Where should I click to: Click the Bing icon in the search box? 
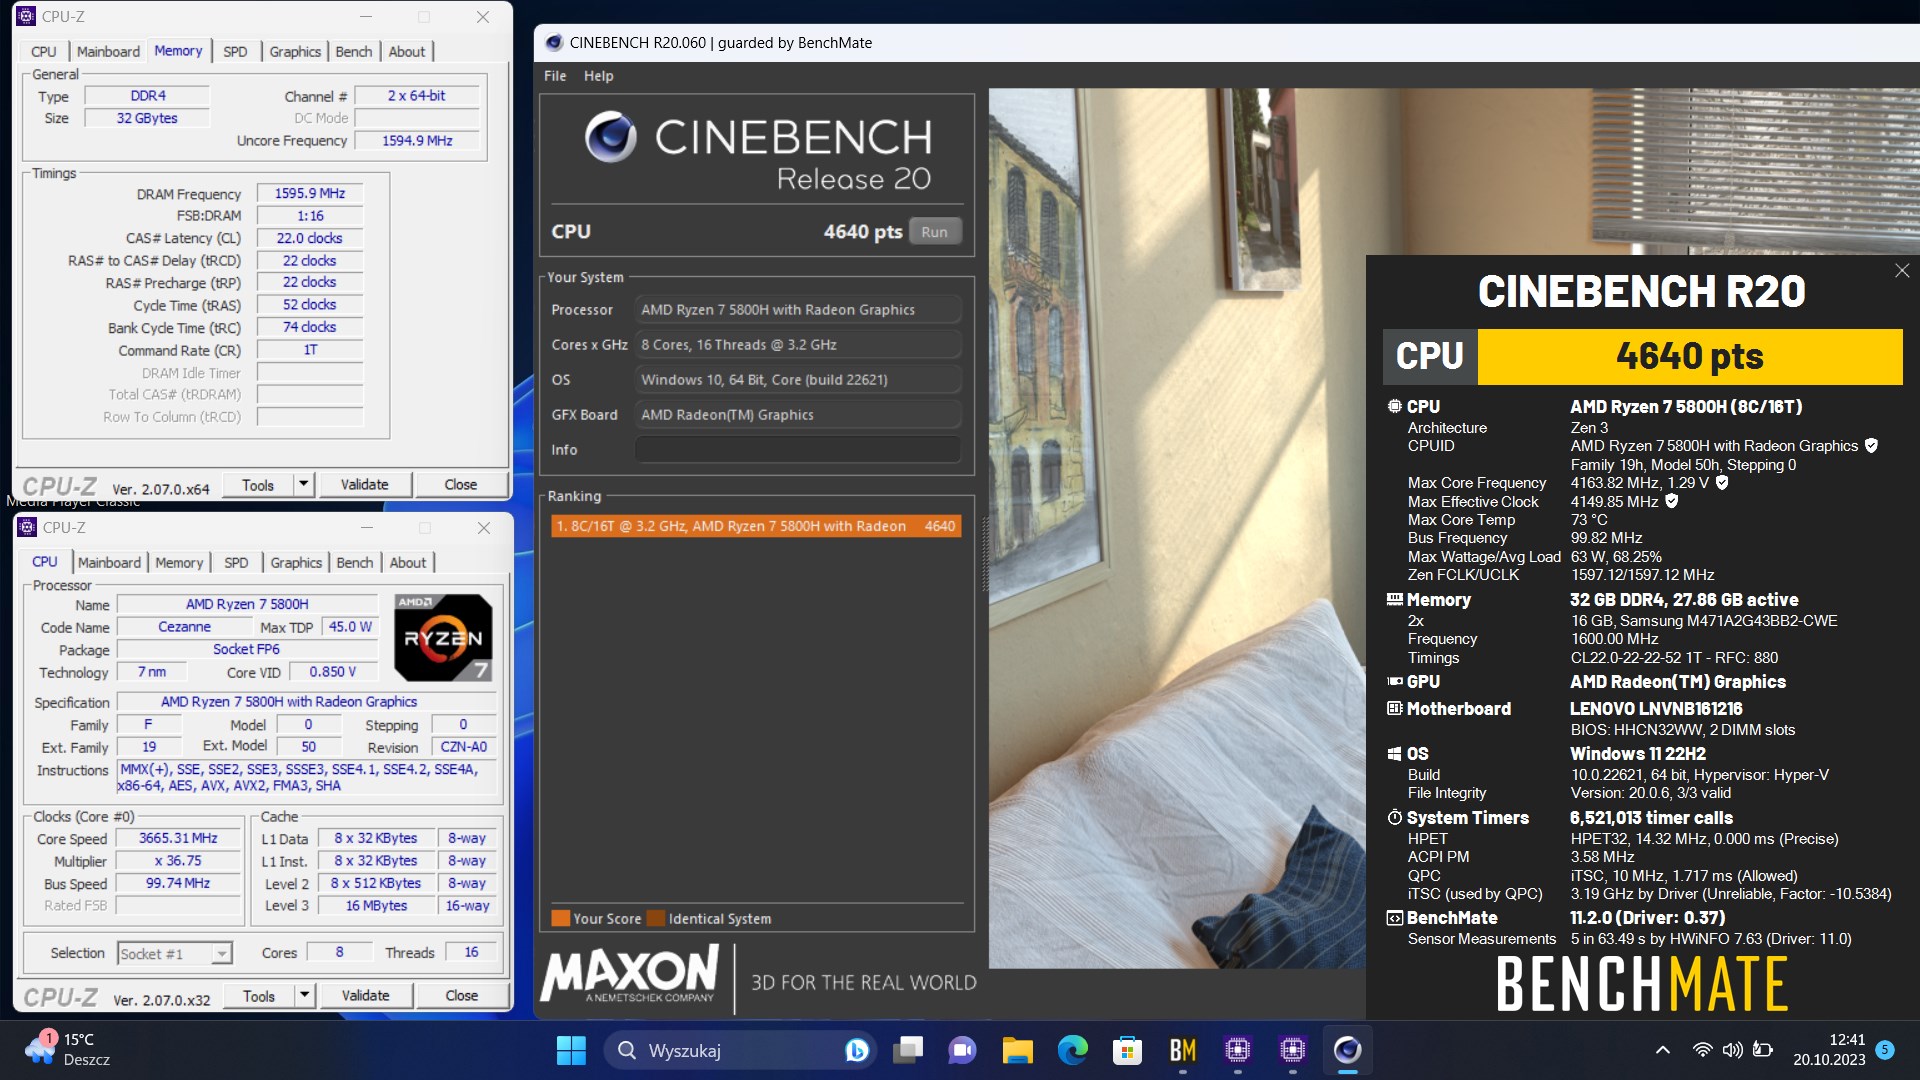[856, 1050]
